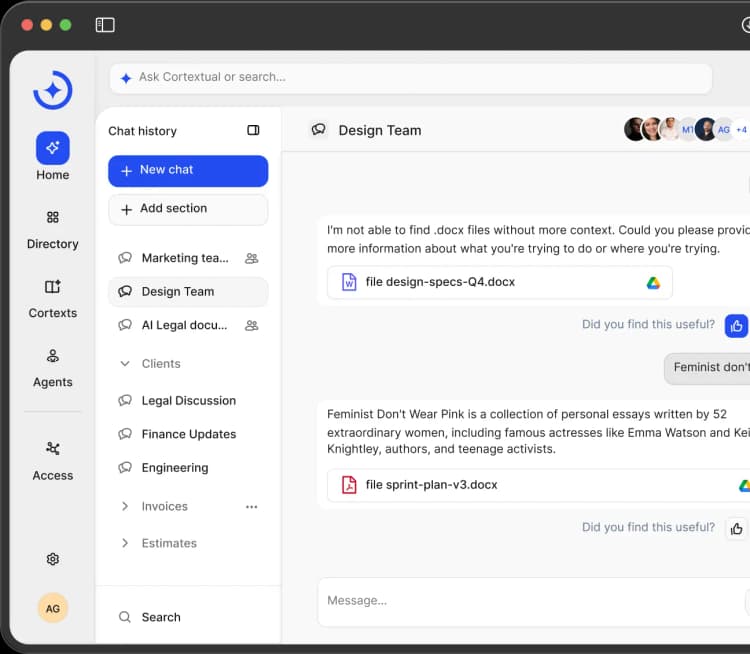Click the Design Team conversation title
Image resolution: width=750 pixels, height=654 pixels.
tap(380, 131)
